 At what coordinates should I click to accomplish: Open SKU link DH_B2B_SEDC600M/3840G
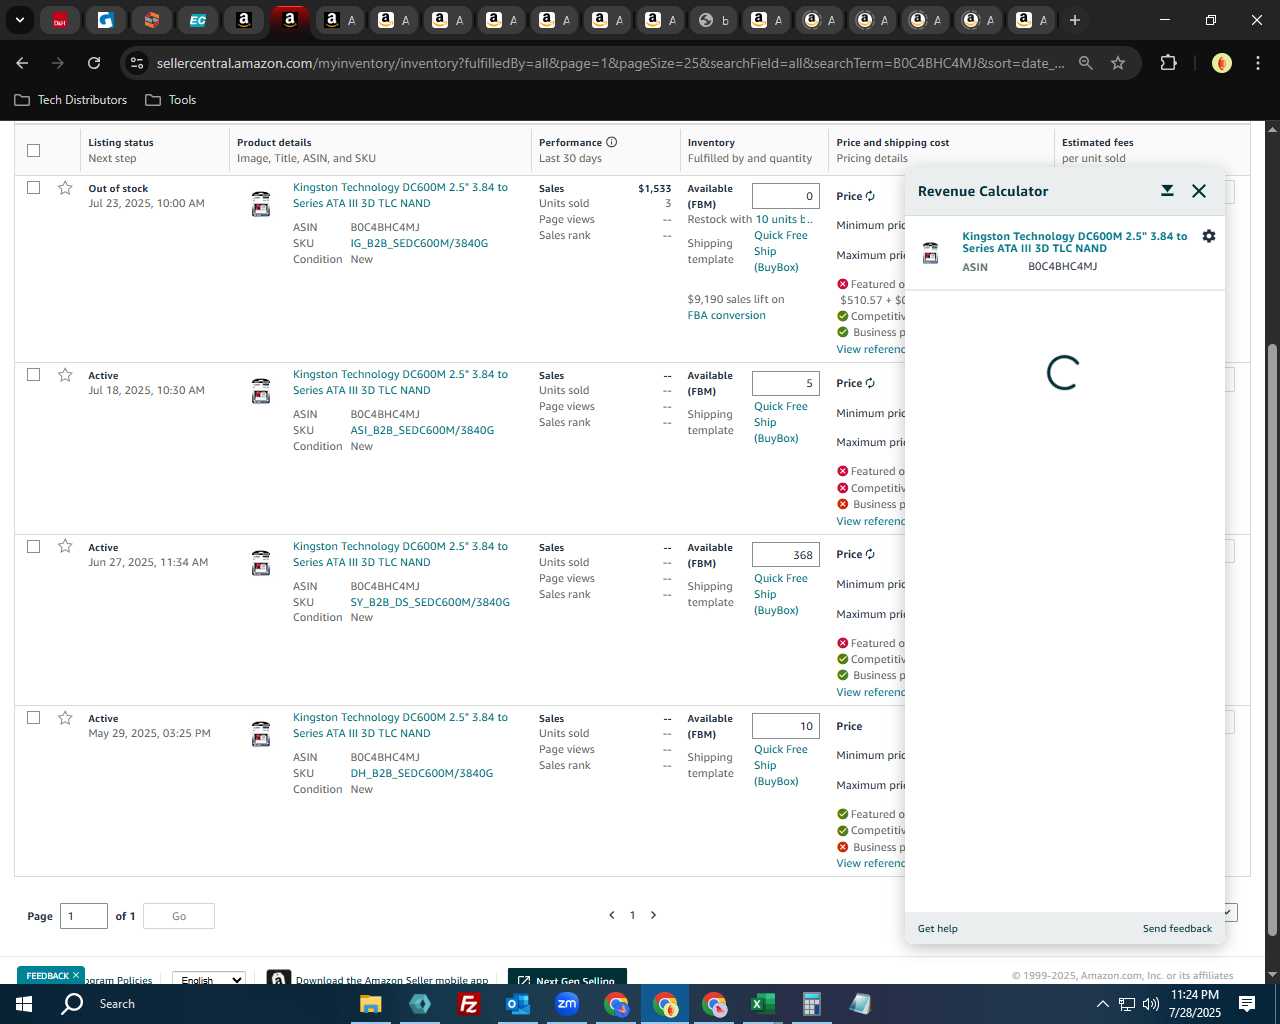(x=422, y=773)
